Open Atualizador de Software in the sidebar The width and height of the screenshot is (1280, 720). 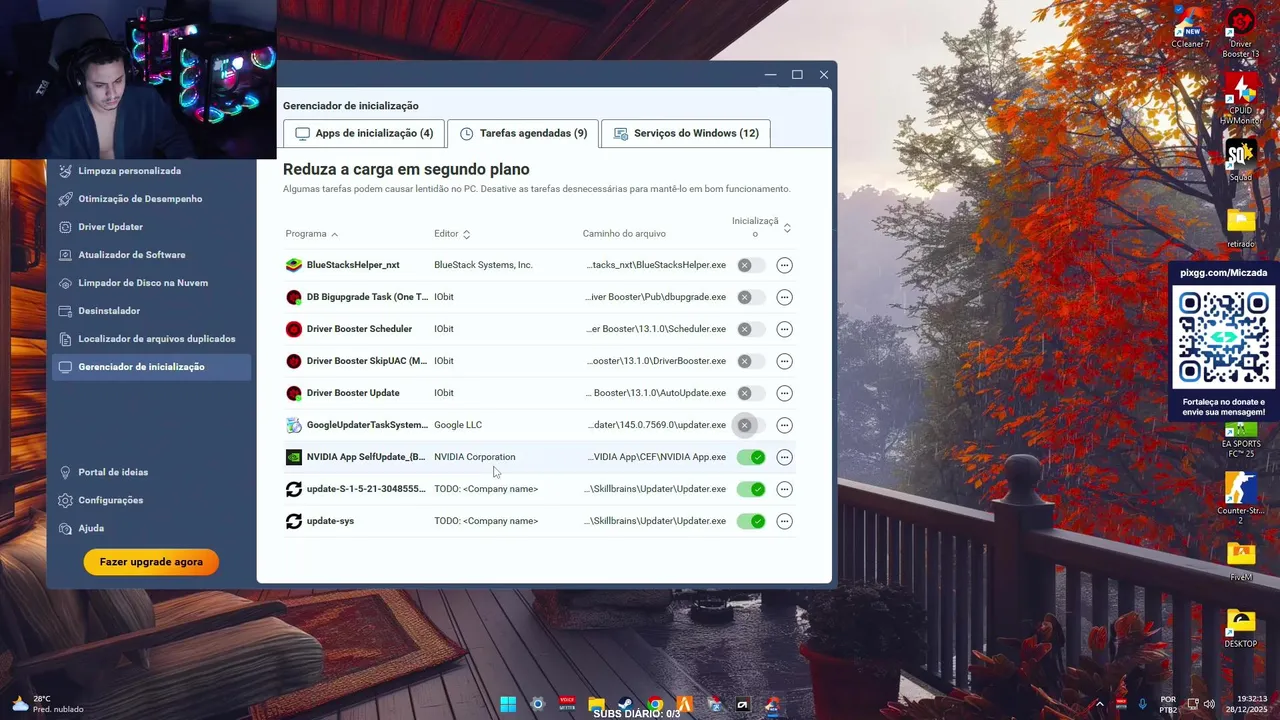coord(150,255)
